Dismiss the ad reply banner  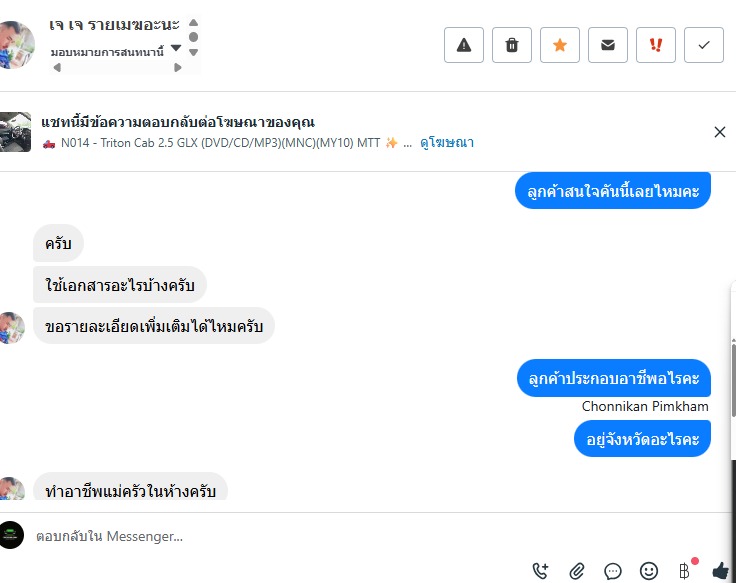(x=720, y=132)
